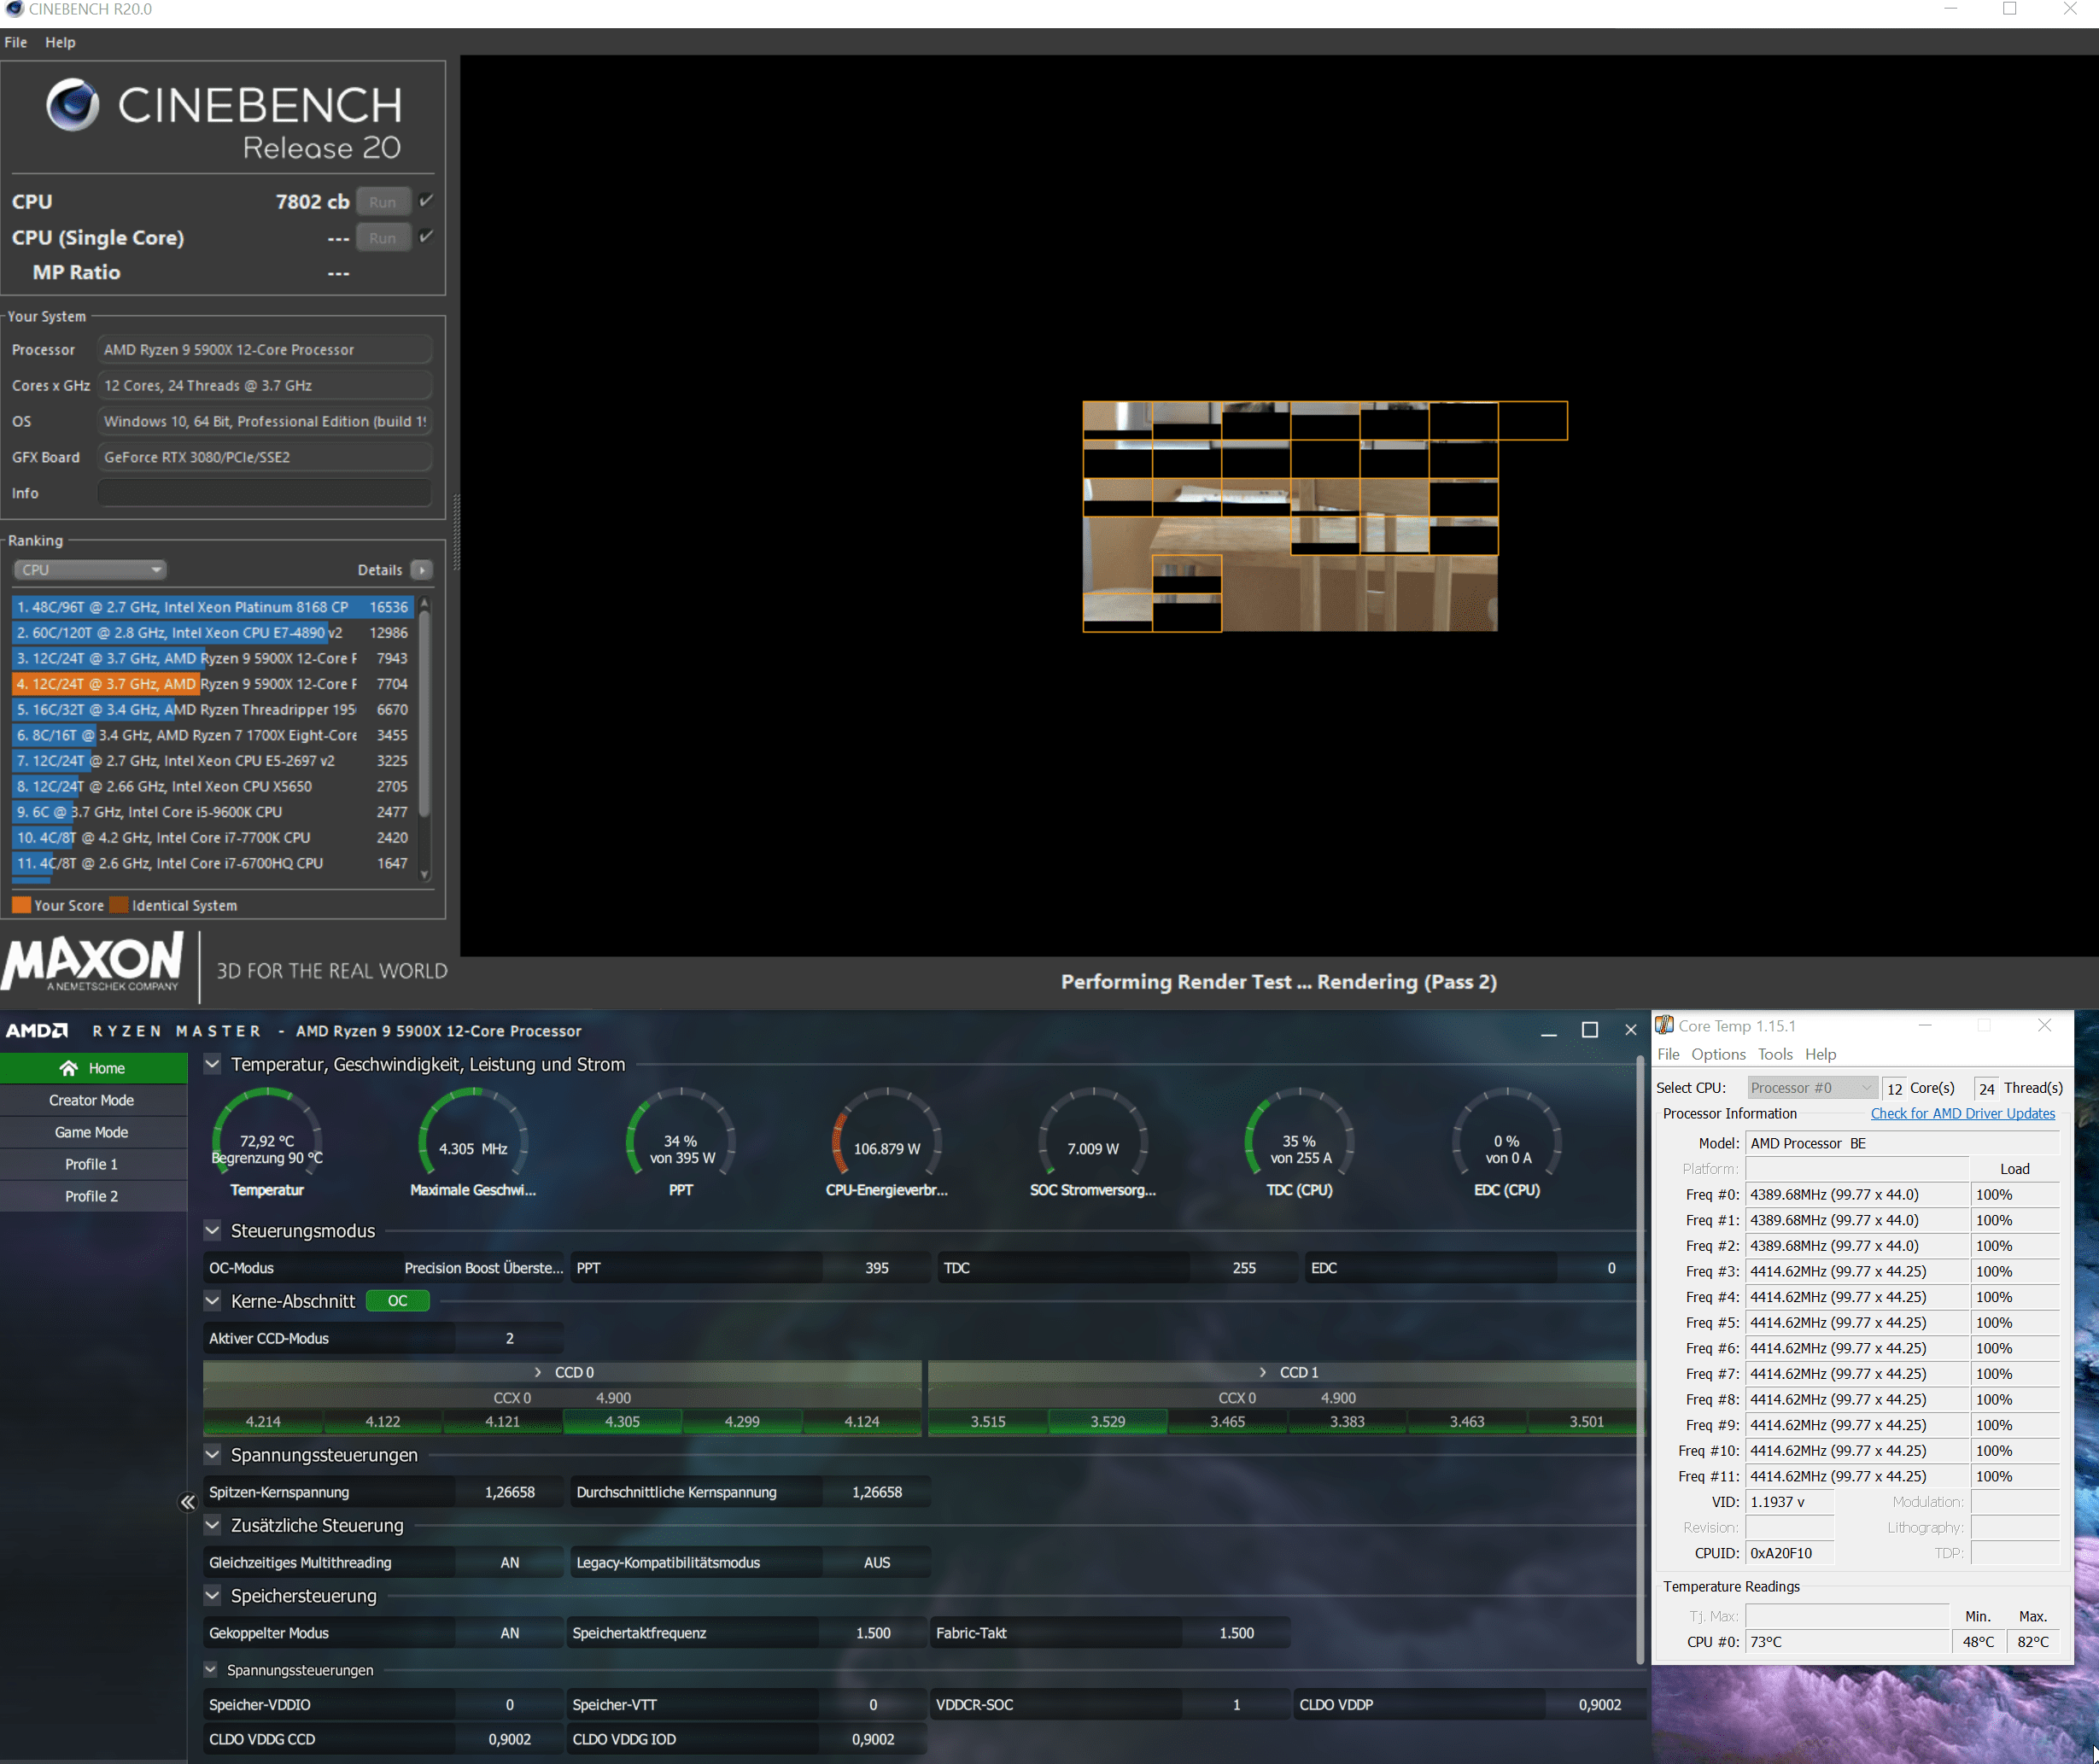The height and width of the screenshot is (1764, 2099).
Task: Collapse Ryzen Master sidebar with double-arrow icon
Action: (187, 1502)
